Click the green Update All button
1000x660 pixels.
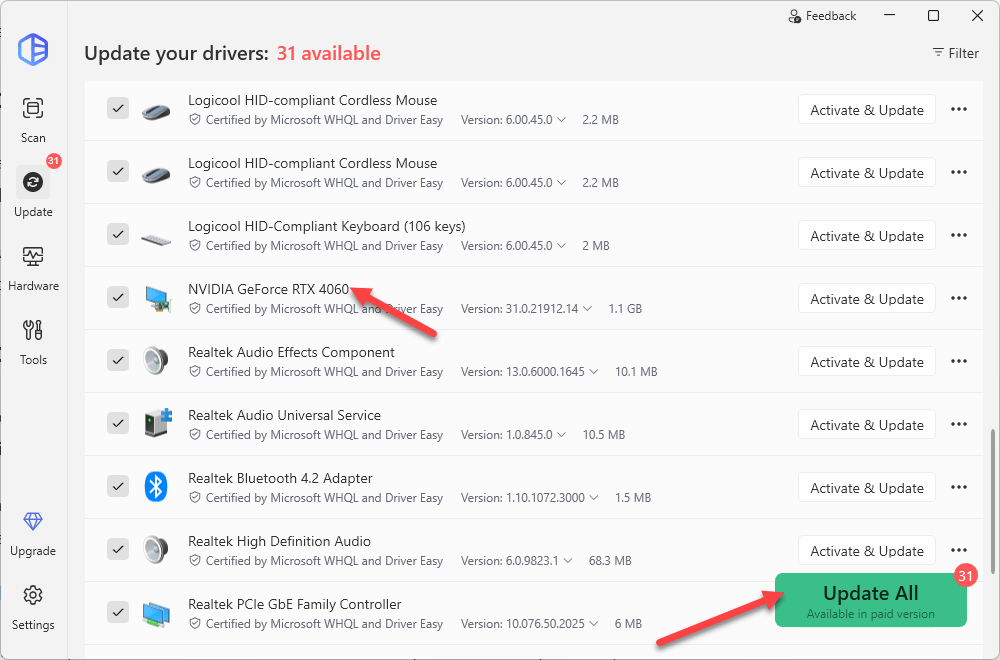[870, 600]
